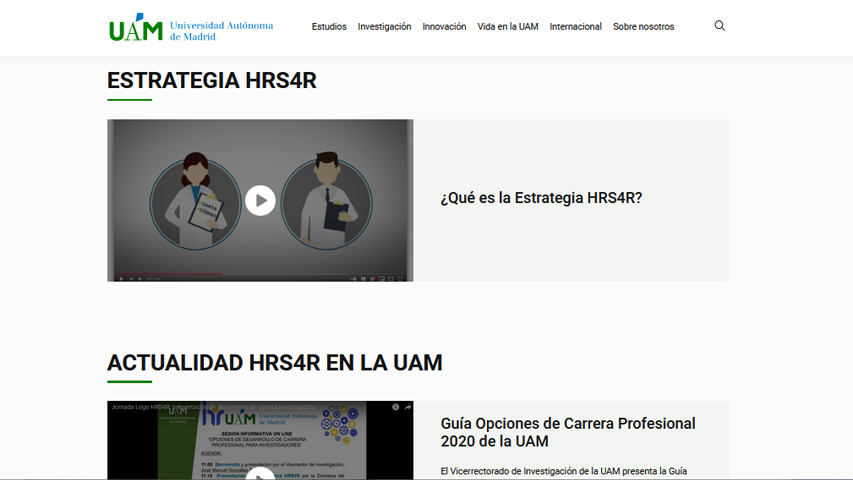Viewport: 853px width, 480px height.
Task: Click the Jornada Logo HRS4R video title
Action: (213, 407)
